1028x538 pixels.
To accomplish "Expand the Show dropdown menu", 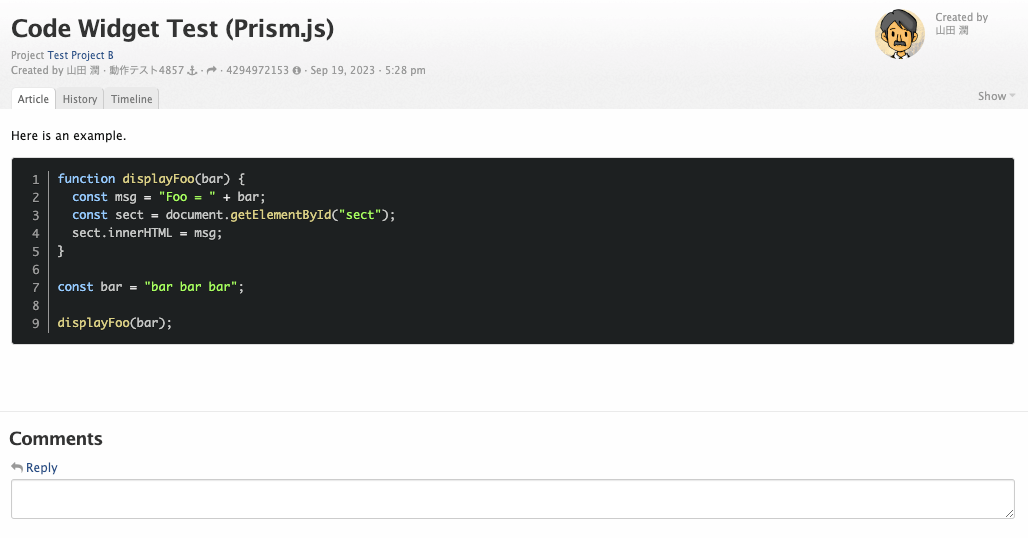I will click(996, 96).
